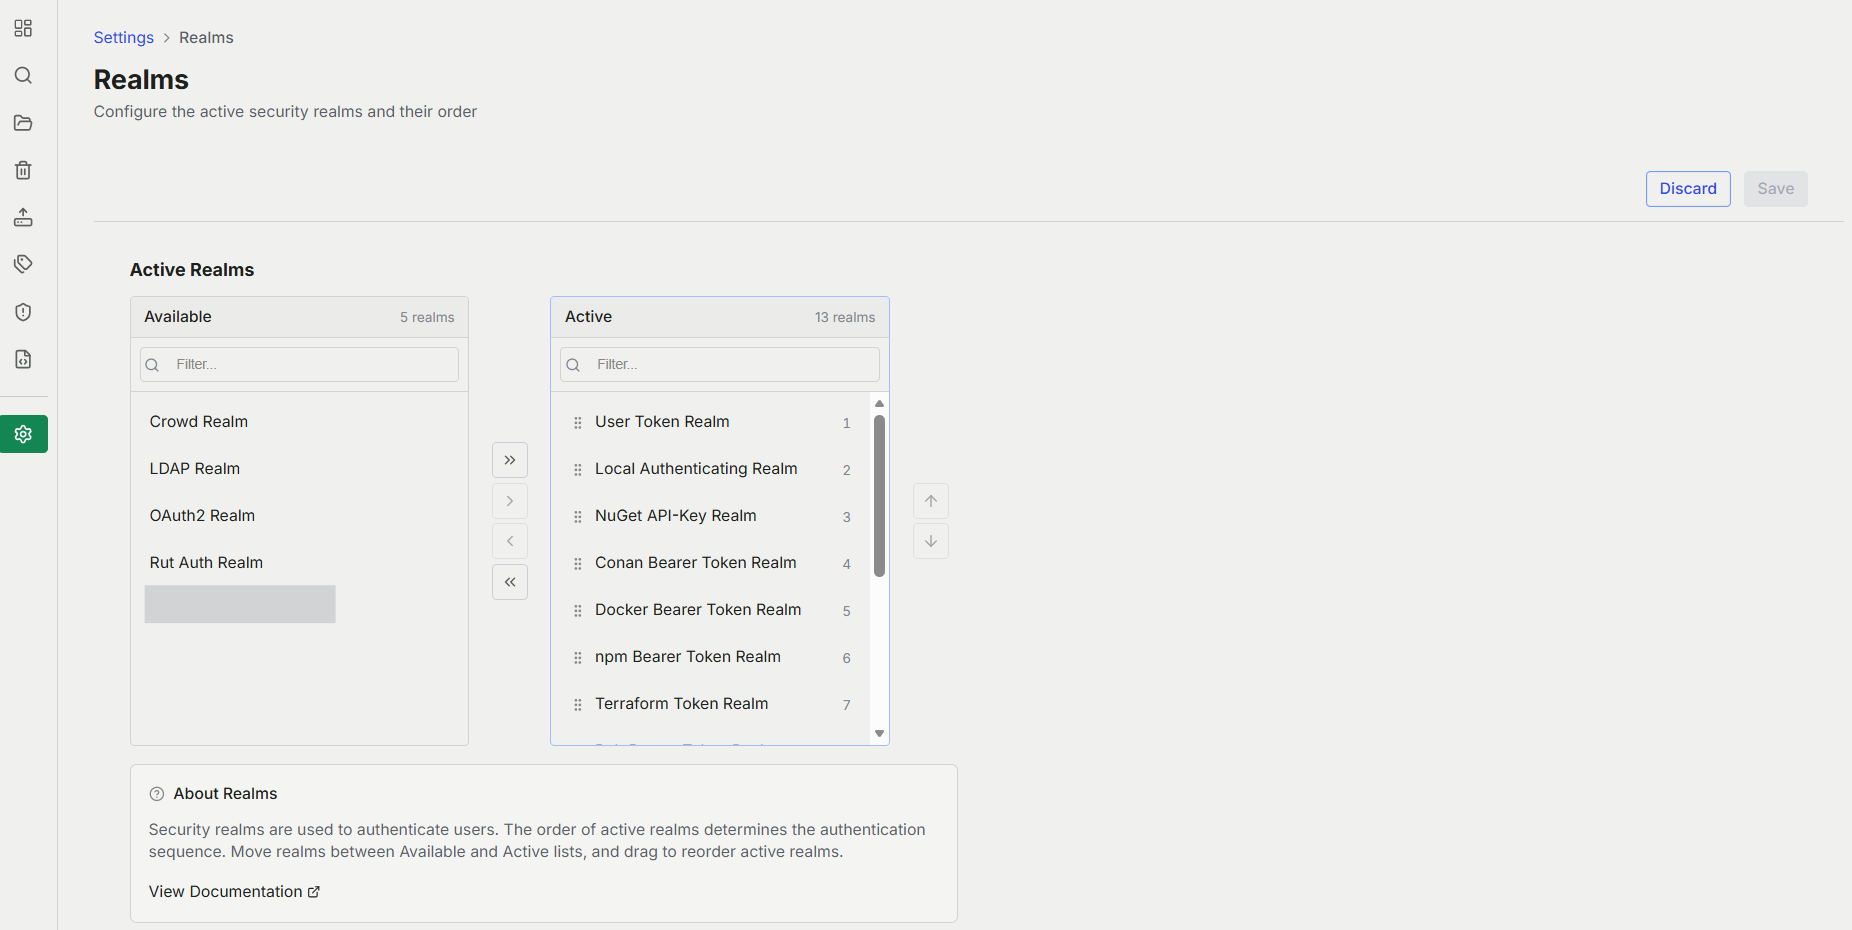1852x930 pixels.
Task: Focus the Available realms filter field
Action: tap(299, 364)
